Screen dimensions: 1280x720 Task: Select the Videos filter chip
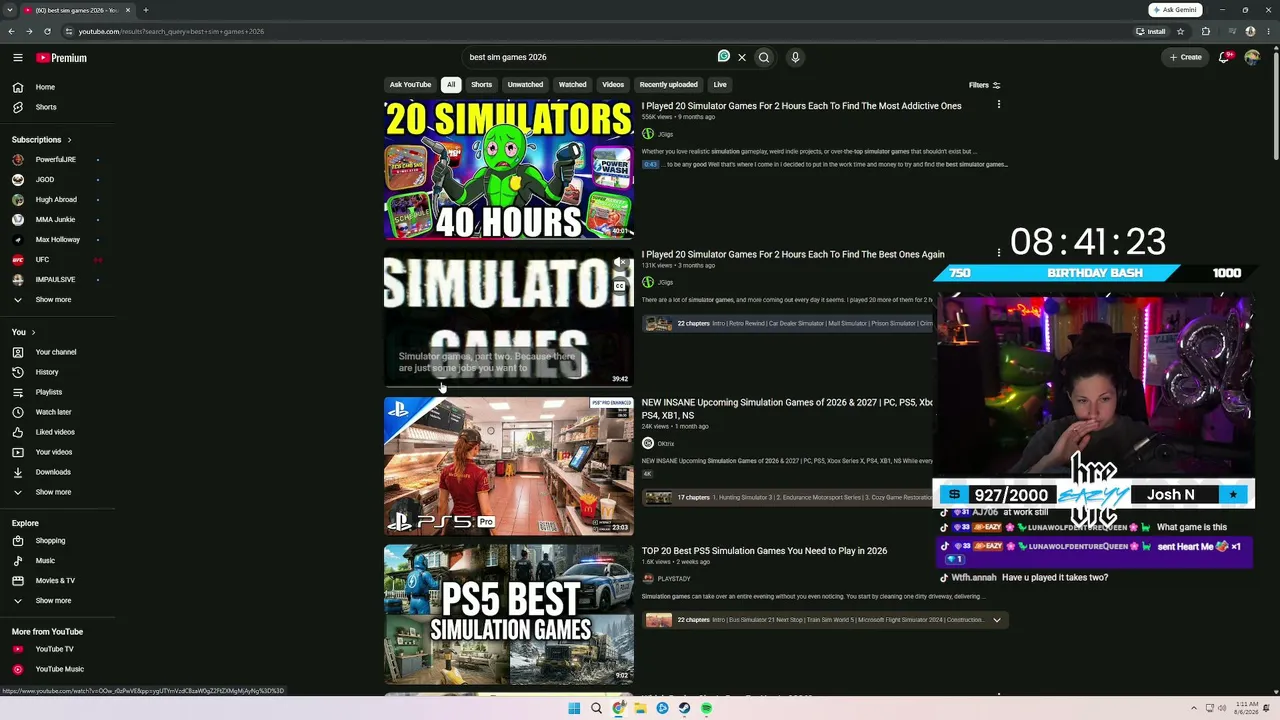613,85
